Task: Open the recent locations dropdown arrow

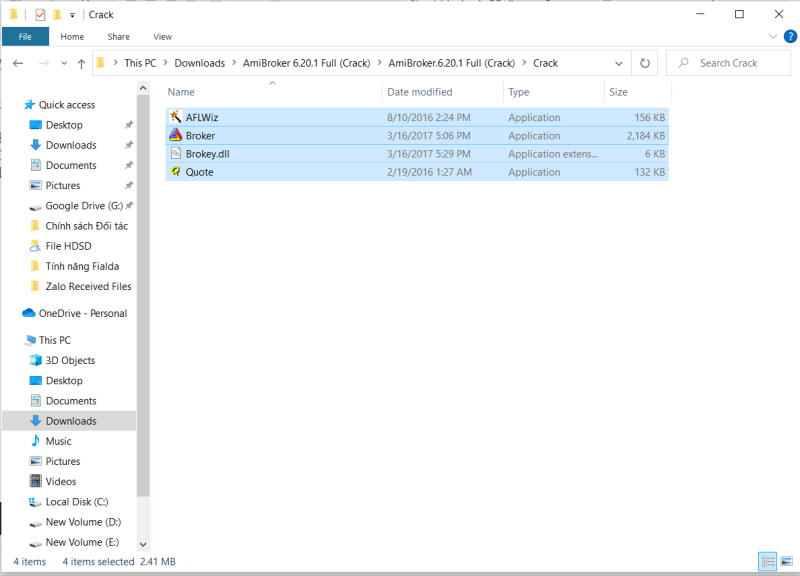Action: (x=62, y=63)
